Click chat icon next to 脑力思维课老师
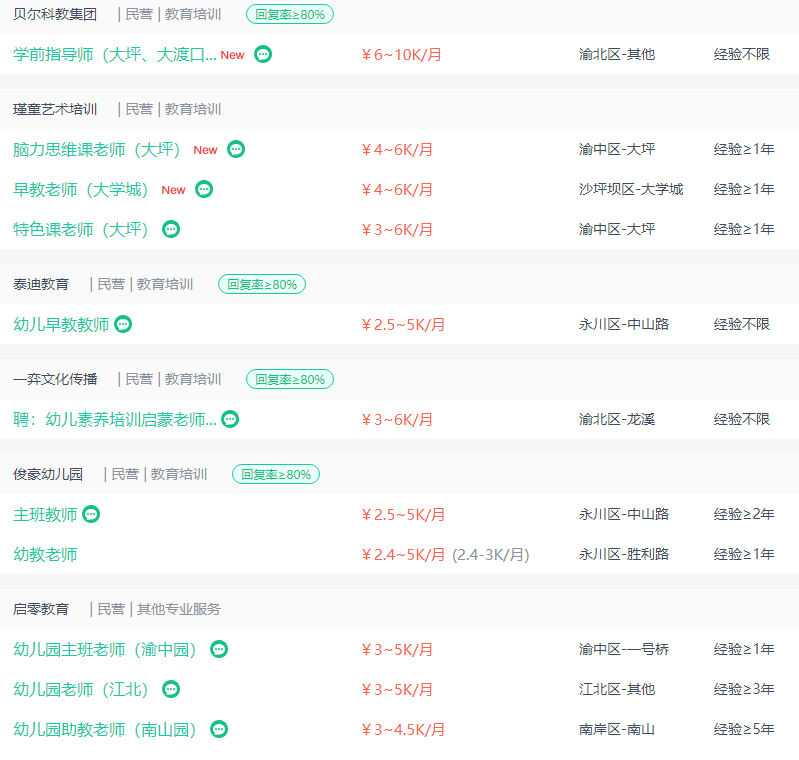799x760 pixels. click(236, 149)
